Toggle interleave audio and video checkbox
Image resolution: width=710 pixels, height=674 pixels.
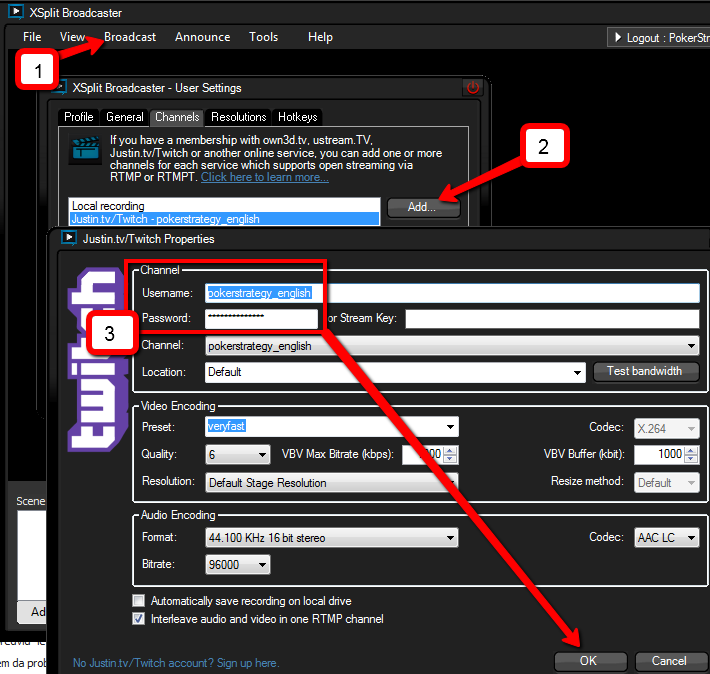coord(139,619)
